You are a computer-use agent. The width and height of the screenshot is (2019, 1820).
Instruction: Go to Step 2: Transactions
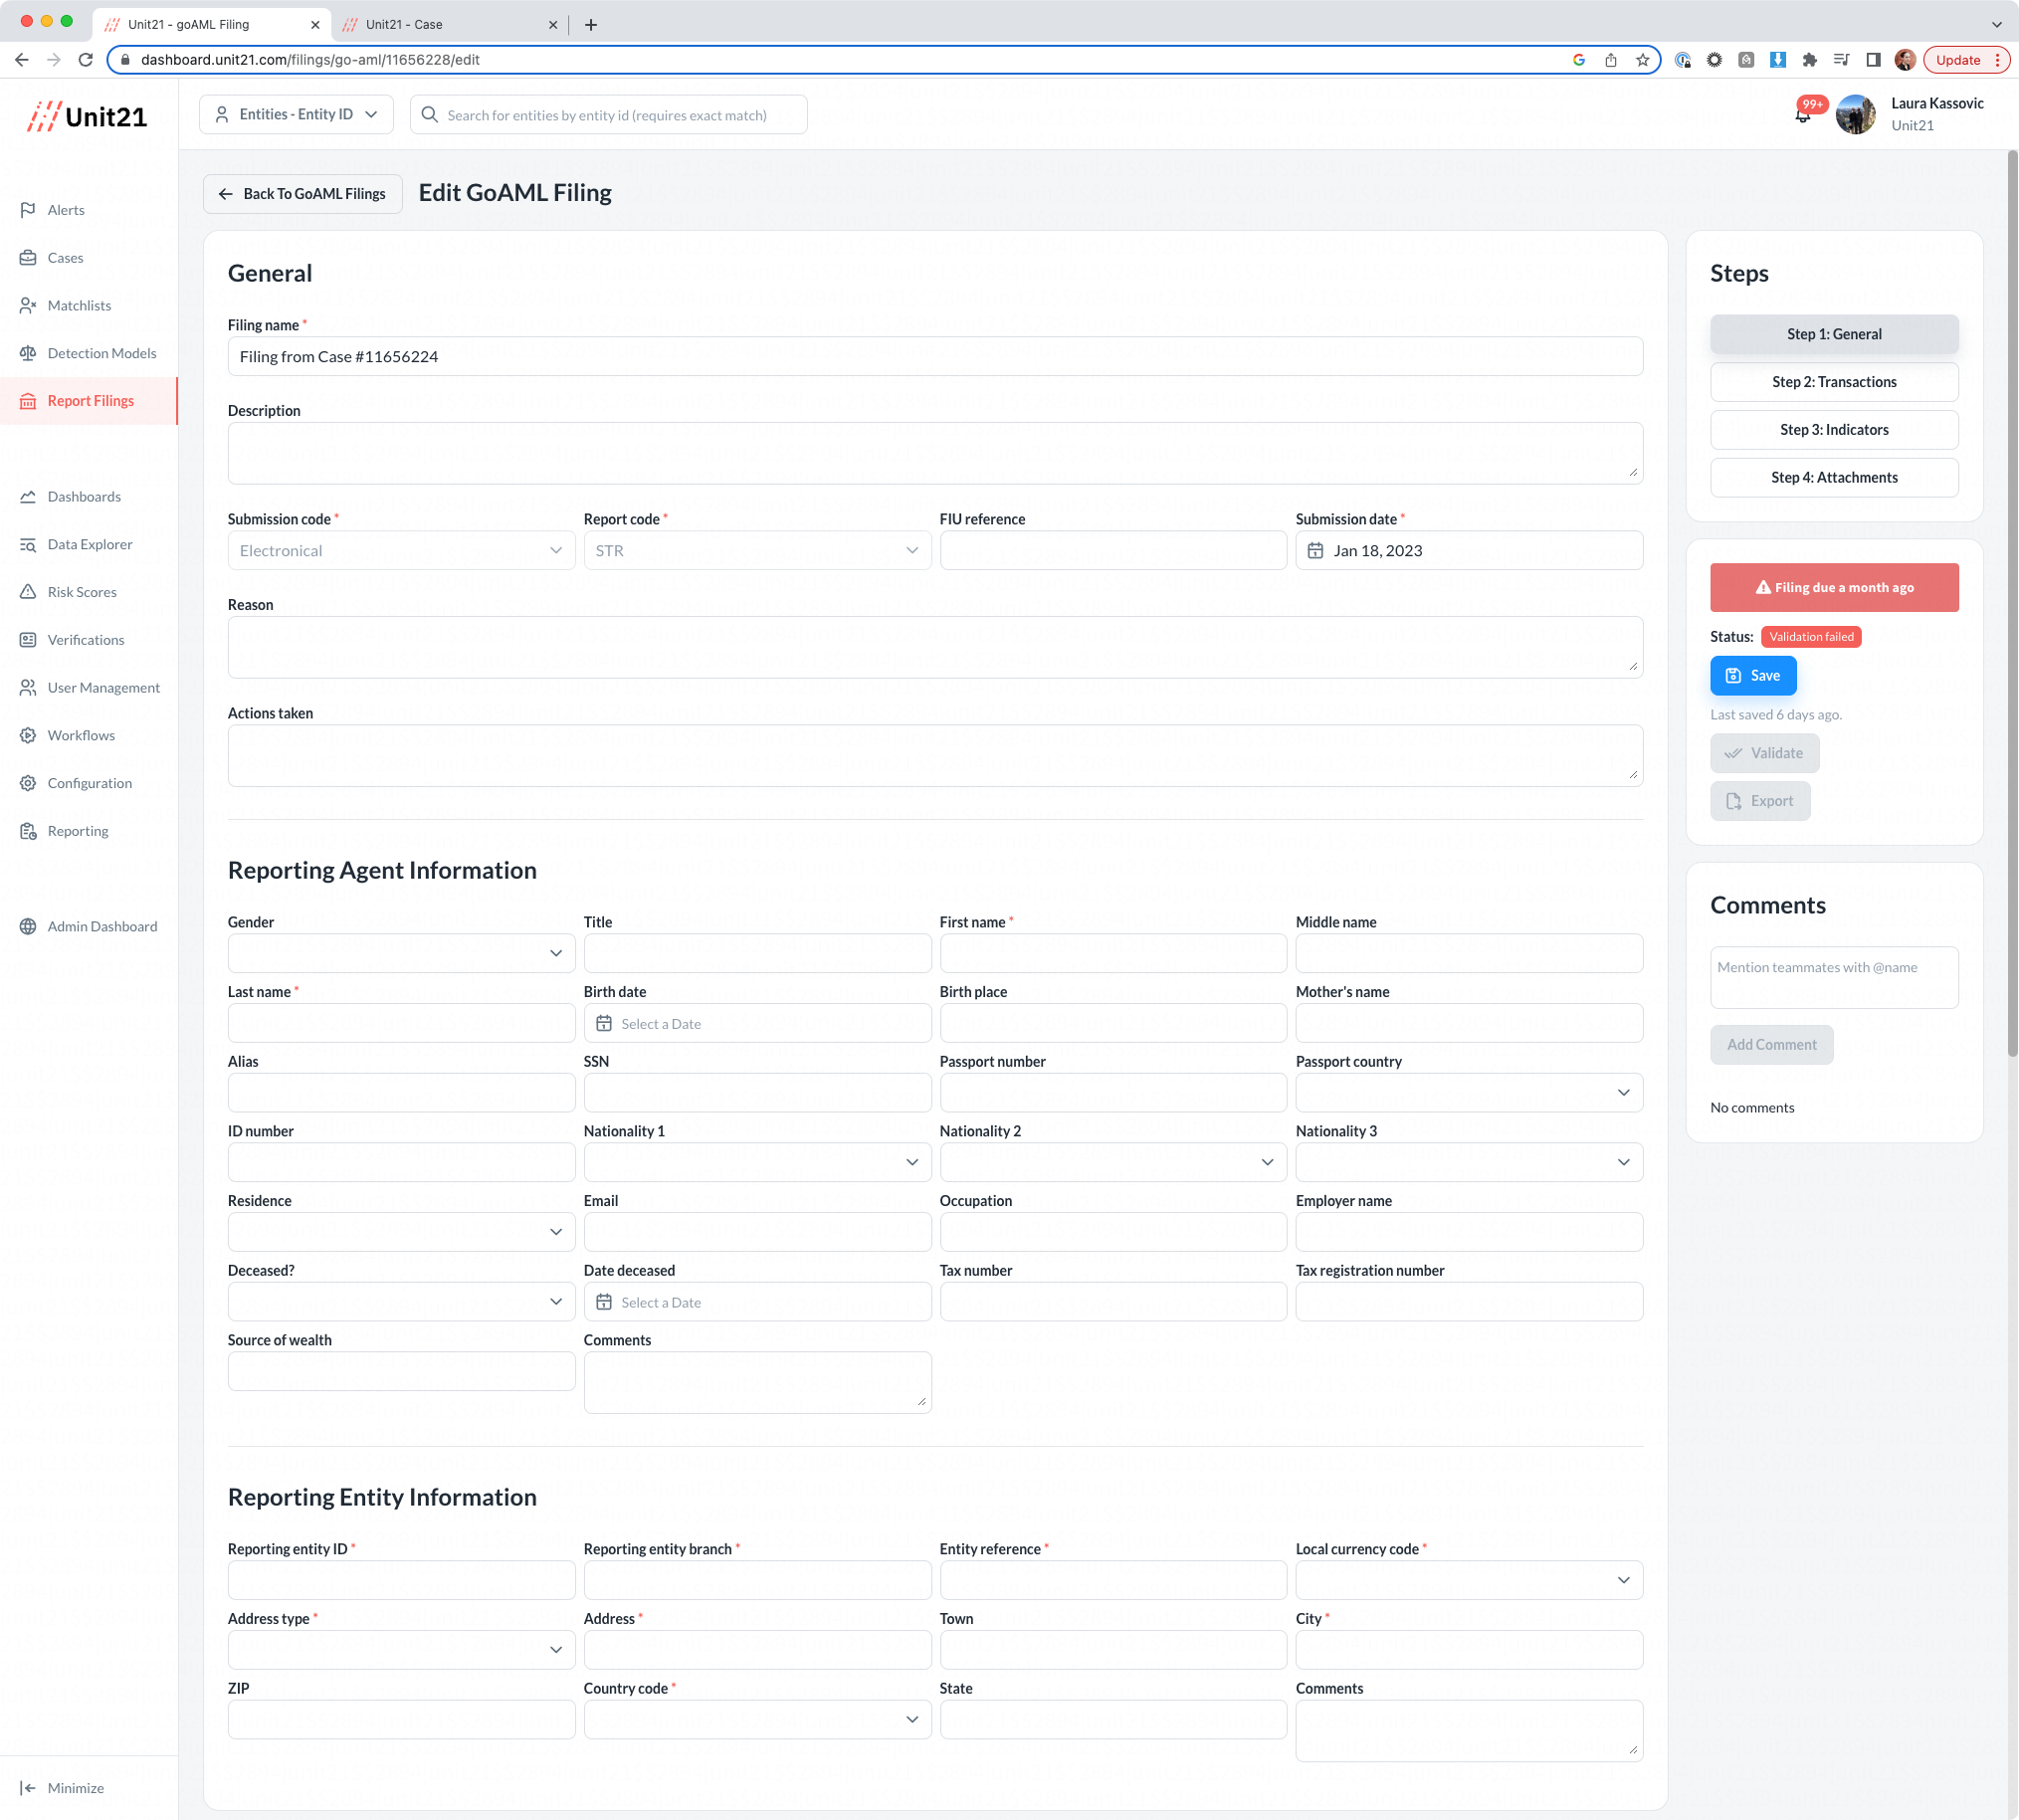pos(1833,382)
